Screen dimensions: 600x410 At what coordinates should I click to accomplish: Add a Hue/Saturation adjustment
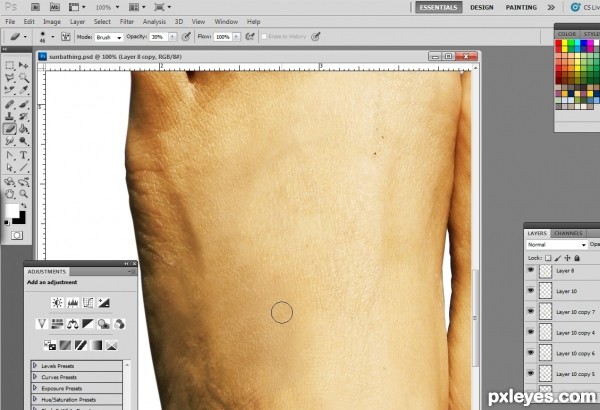(57, 324)
